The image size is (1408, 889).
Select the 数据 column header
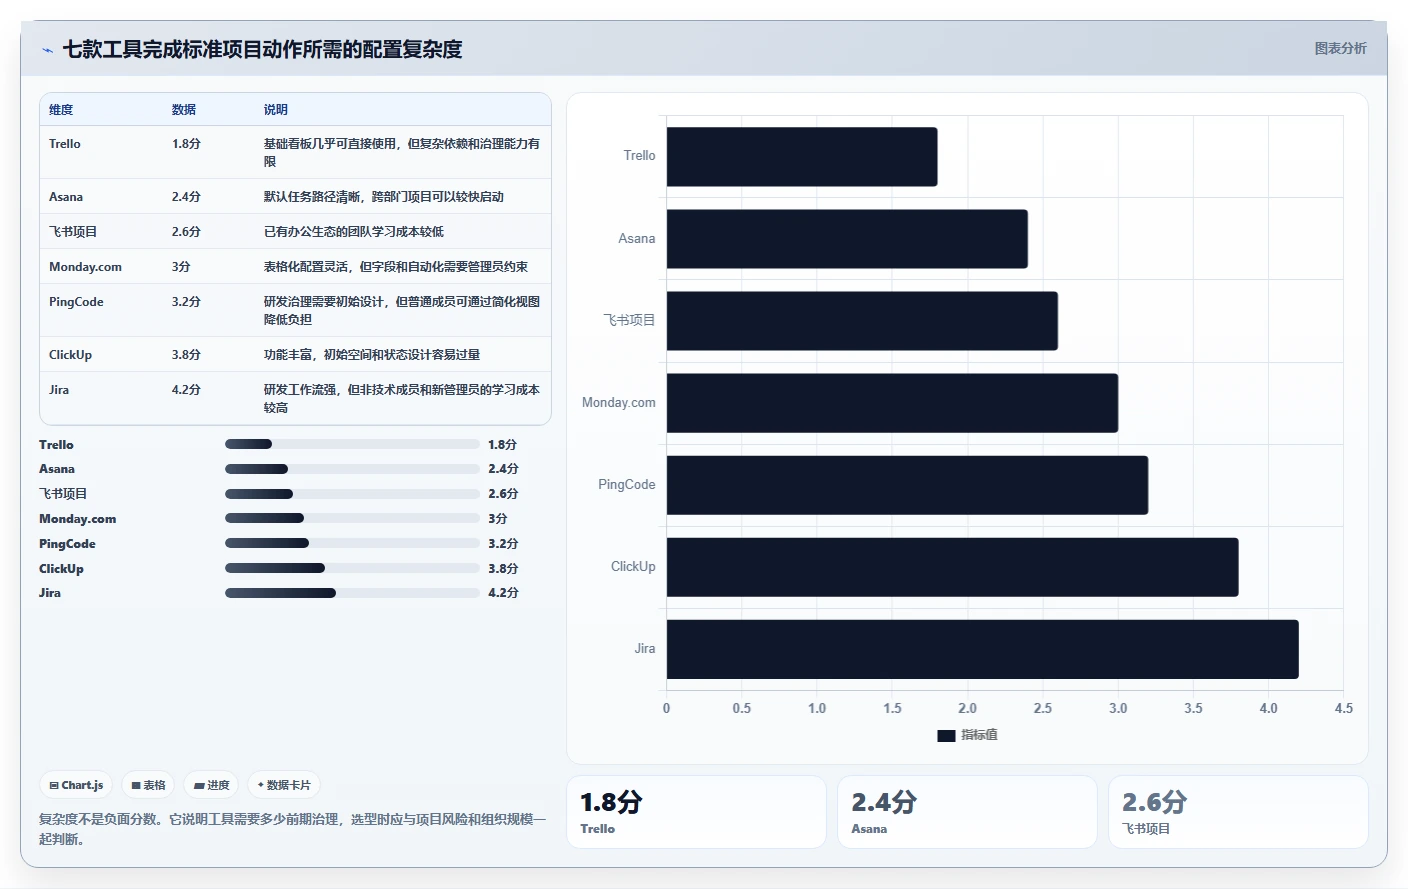183,110
